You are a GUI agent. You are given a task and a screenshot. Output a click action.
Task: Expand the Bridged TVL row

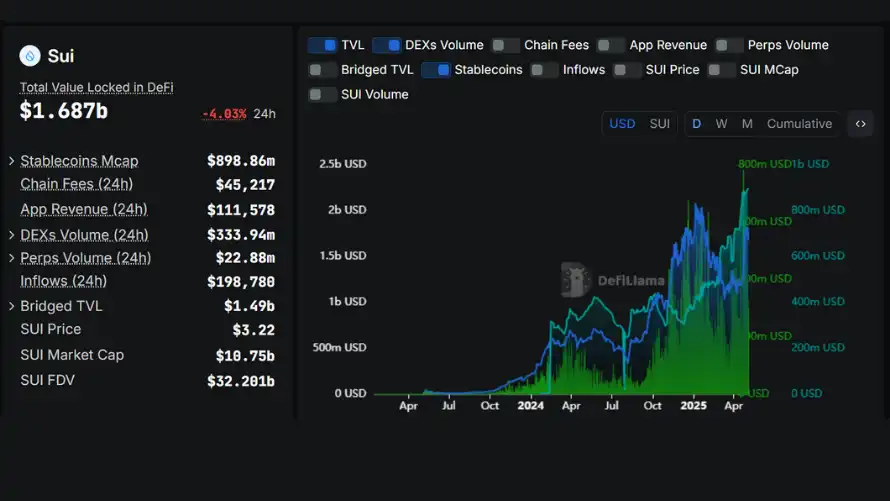11,306
